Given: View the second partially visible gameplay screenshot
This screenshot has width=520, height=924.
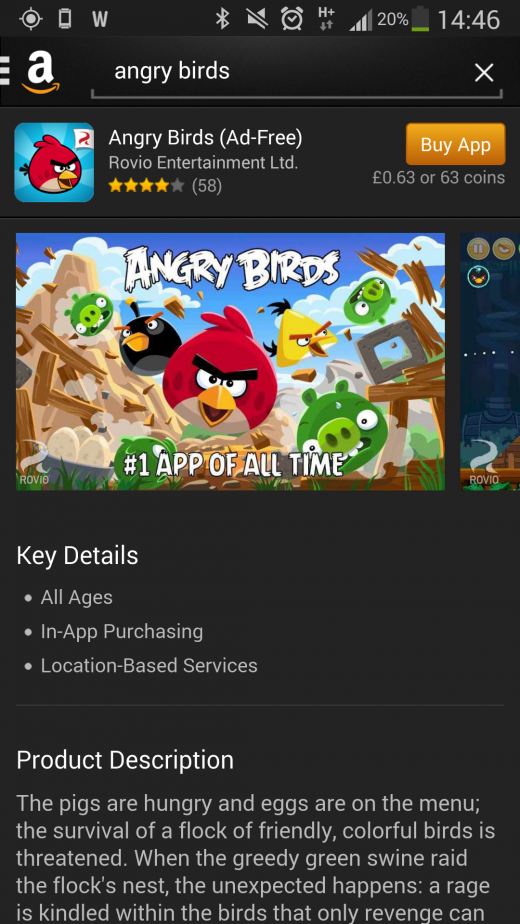Looking at the screenshot, I should (490, 361).
